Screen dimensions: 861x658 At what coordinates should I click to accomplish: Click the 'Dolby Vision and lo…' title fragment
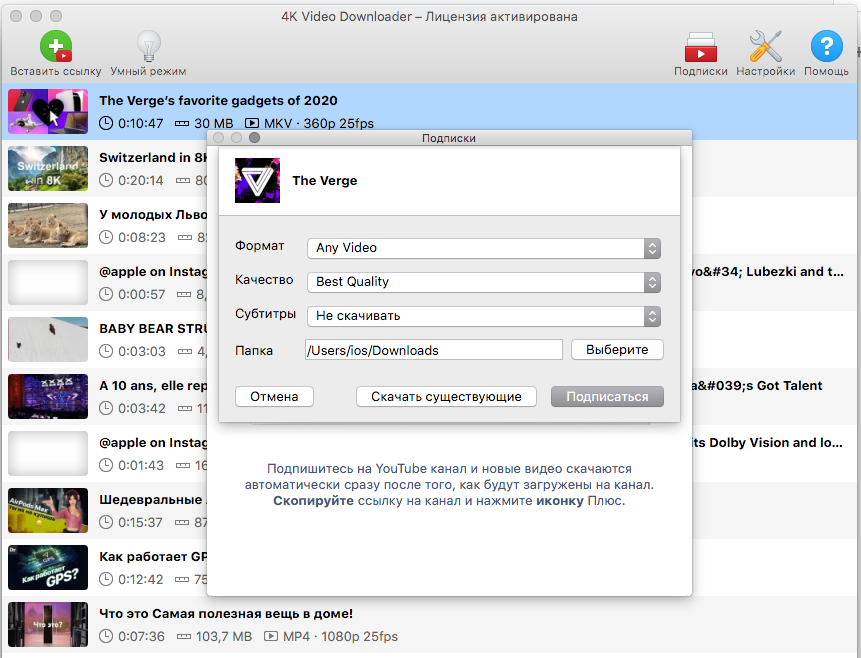[x=775, y=443]
